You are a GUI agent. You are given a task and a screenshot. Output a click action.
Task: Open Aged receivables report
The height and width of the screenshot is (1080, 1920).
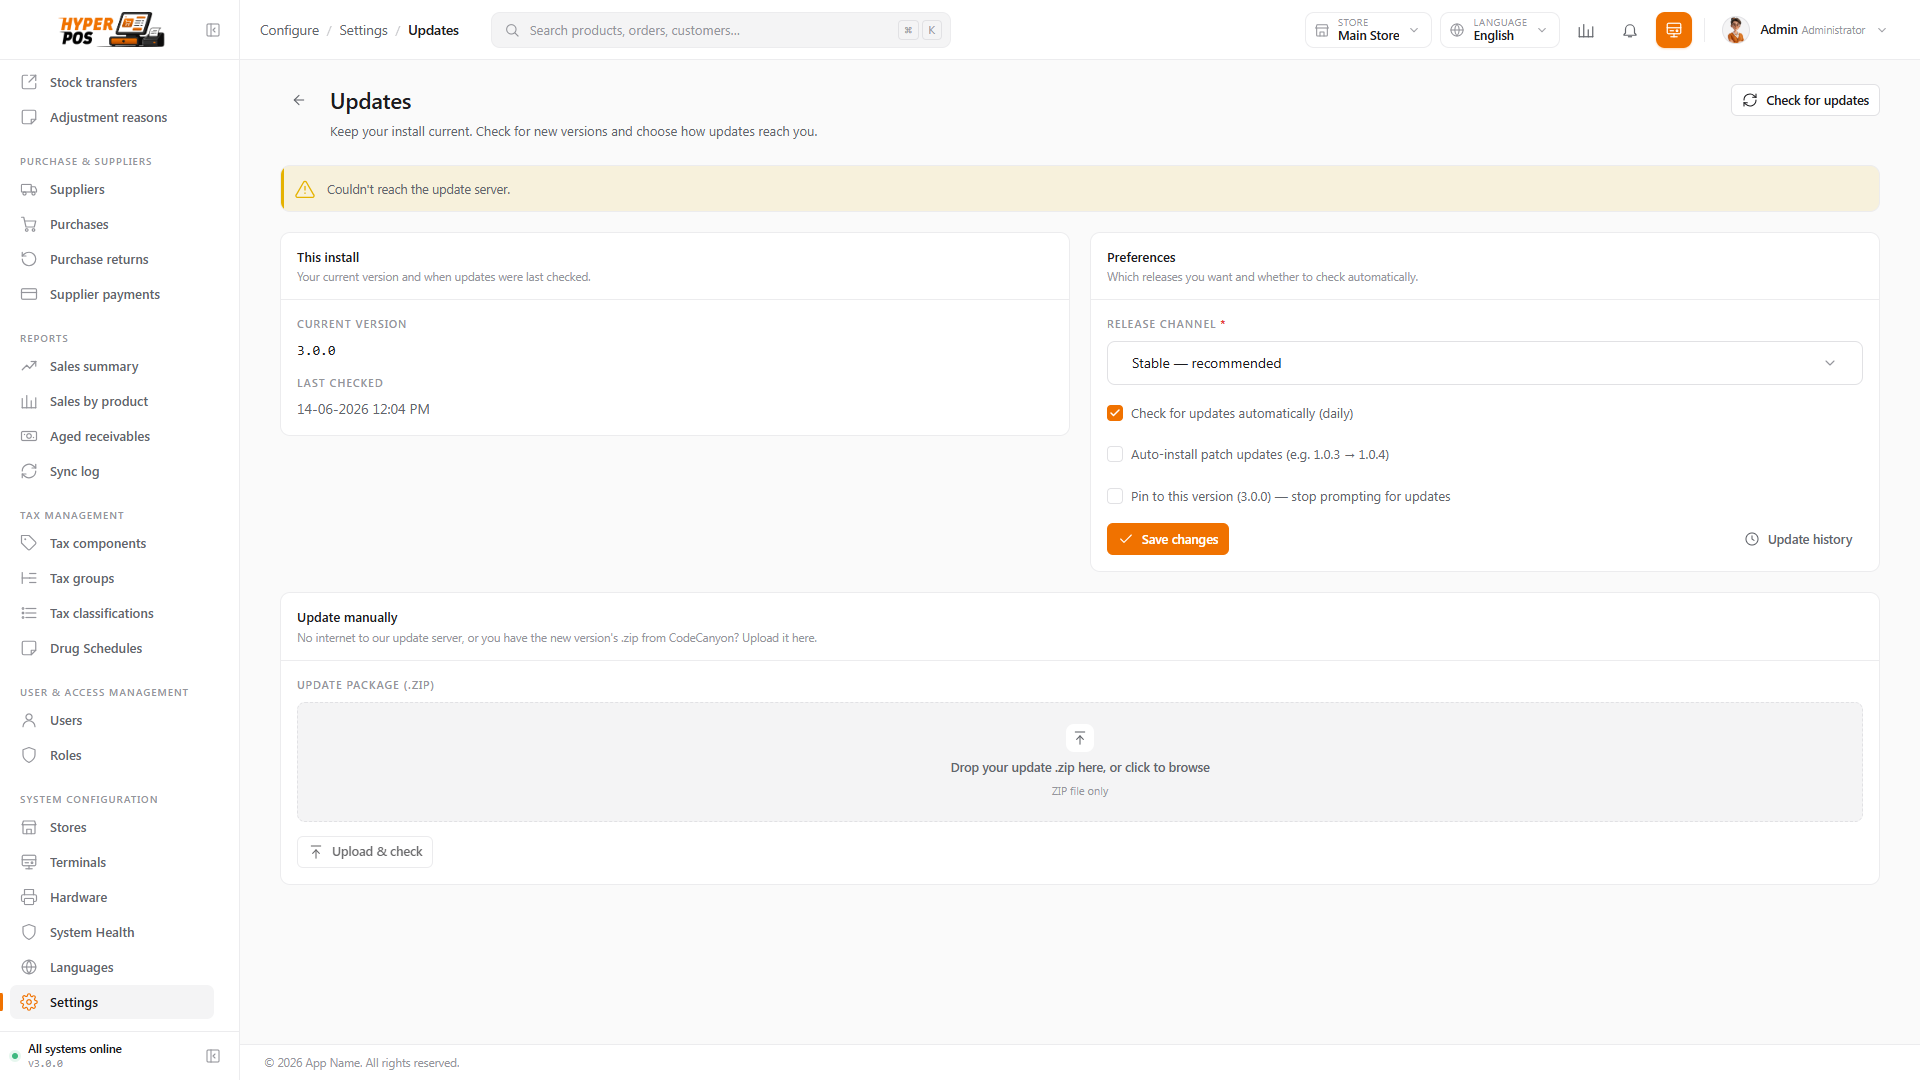(x=112, y=436)
